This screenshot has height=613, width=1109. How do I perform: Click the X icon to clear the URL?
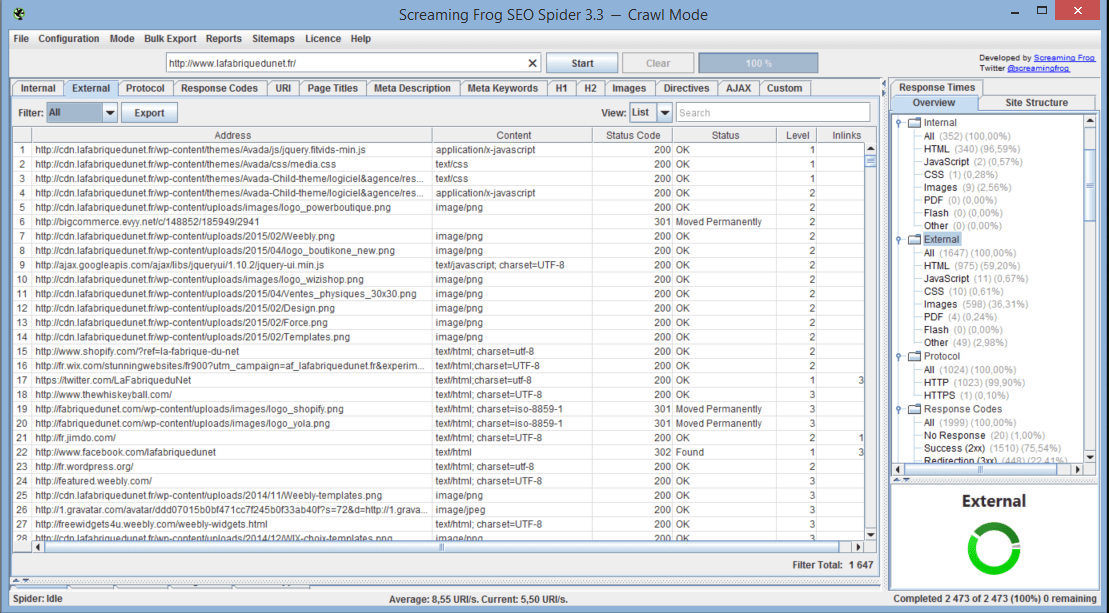(532, 63)
